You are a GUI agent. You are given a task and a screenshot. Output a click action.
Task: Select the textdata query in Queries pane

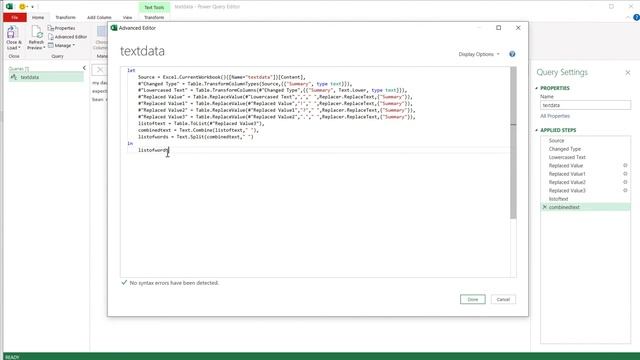point(46,77)
